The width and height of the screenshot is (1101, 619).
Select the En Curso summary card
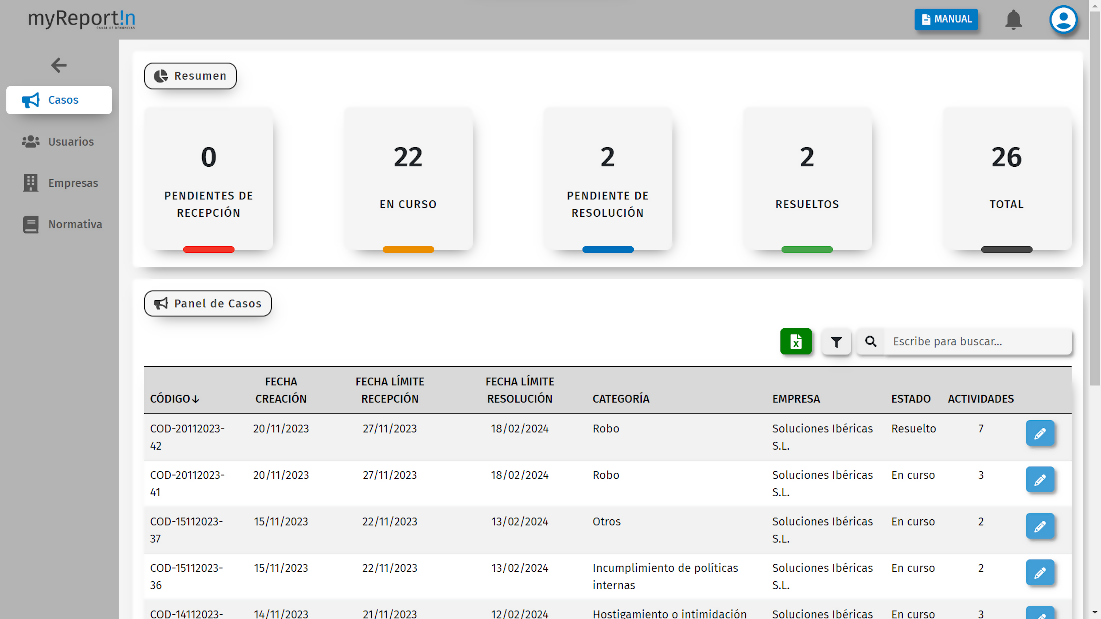408,180
